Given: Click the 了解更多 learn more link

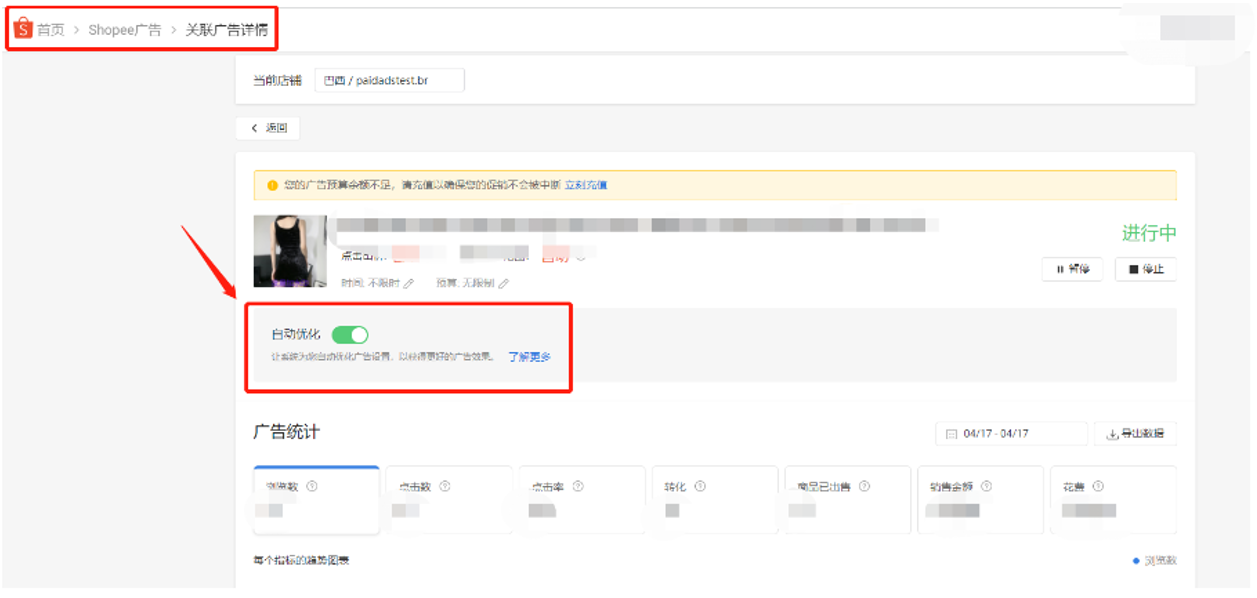Looking at the screenshot, I should pos(529,357).
